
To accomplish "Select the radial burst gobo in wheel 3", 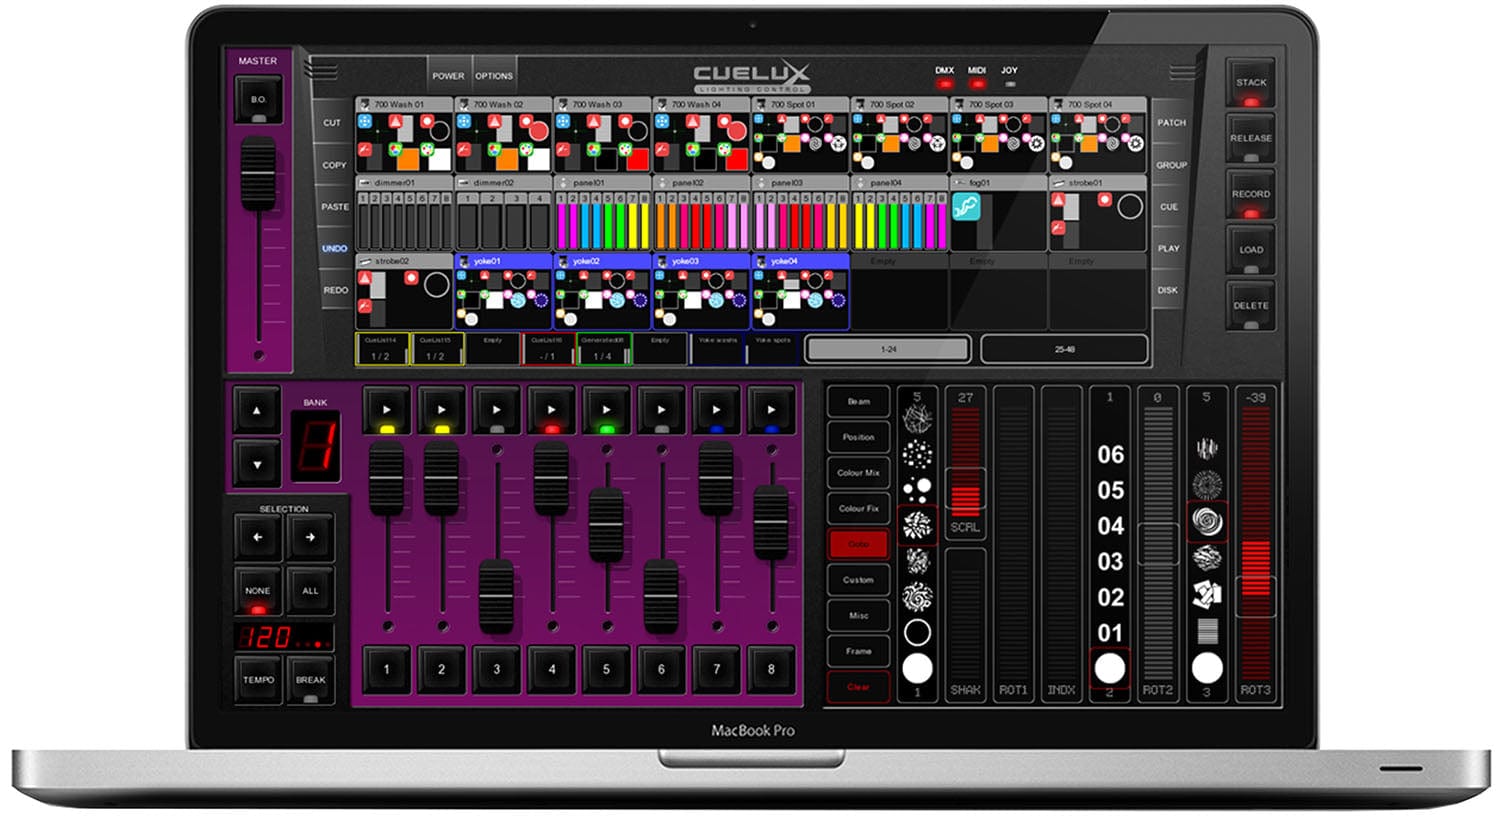I will click(1207, 484).
